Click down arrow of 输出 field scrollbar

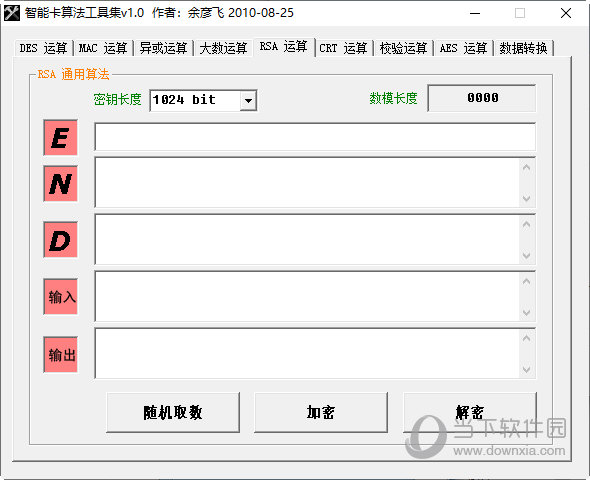[x=527, y=369]
